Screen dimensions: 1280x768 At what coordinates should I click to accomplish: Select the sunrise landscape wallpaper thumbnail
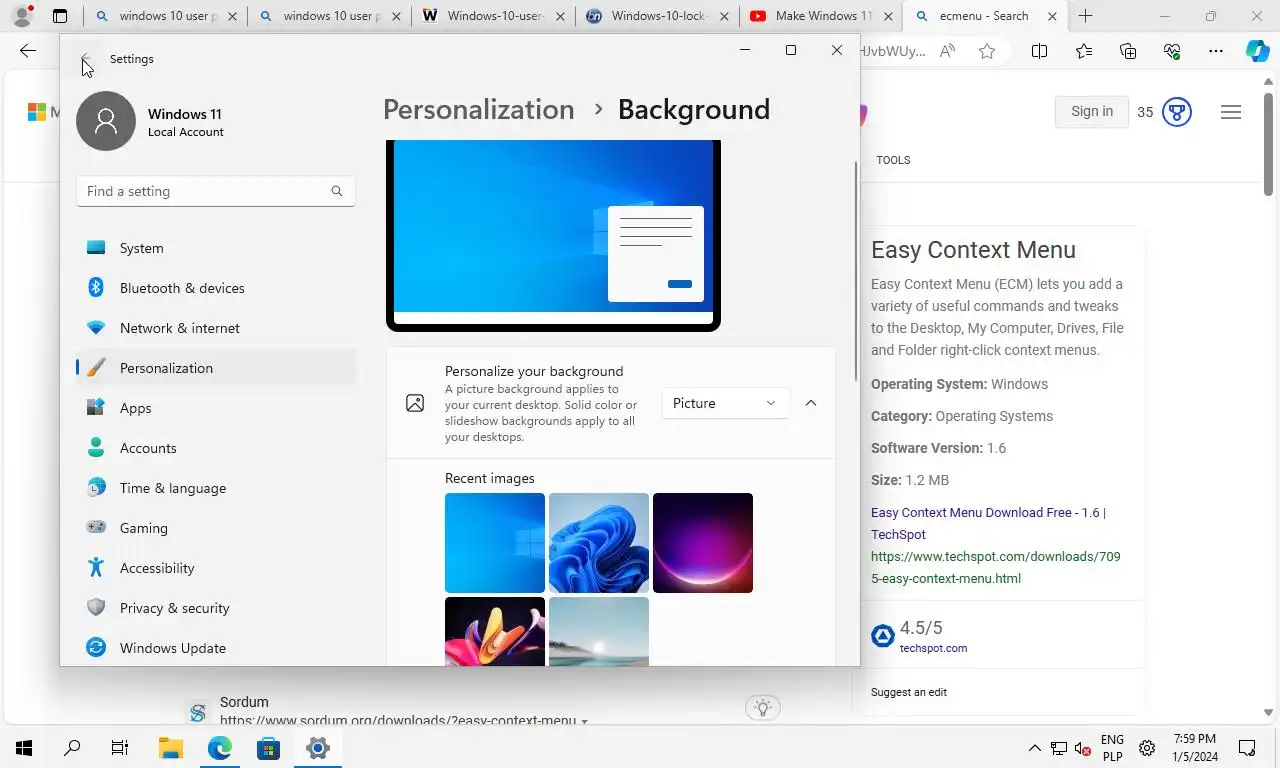click(x=599, y=631)
